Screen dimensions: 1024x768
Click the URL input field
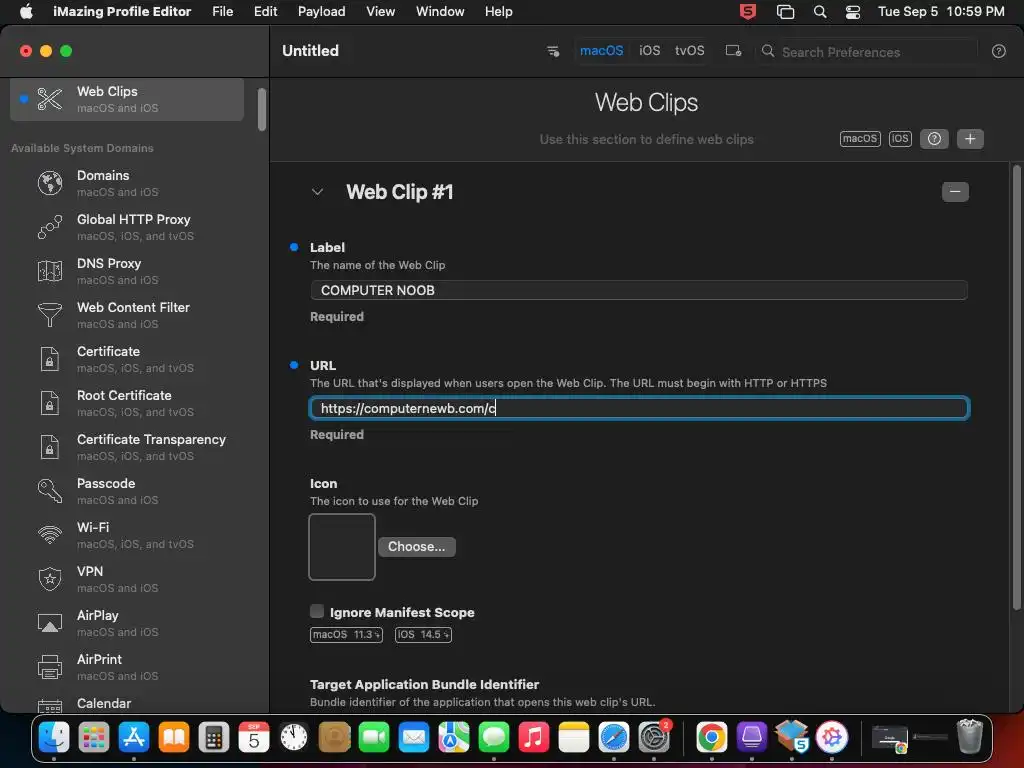pos(639,408)
